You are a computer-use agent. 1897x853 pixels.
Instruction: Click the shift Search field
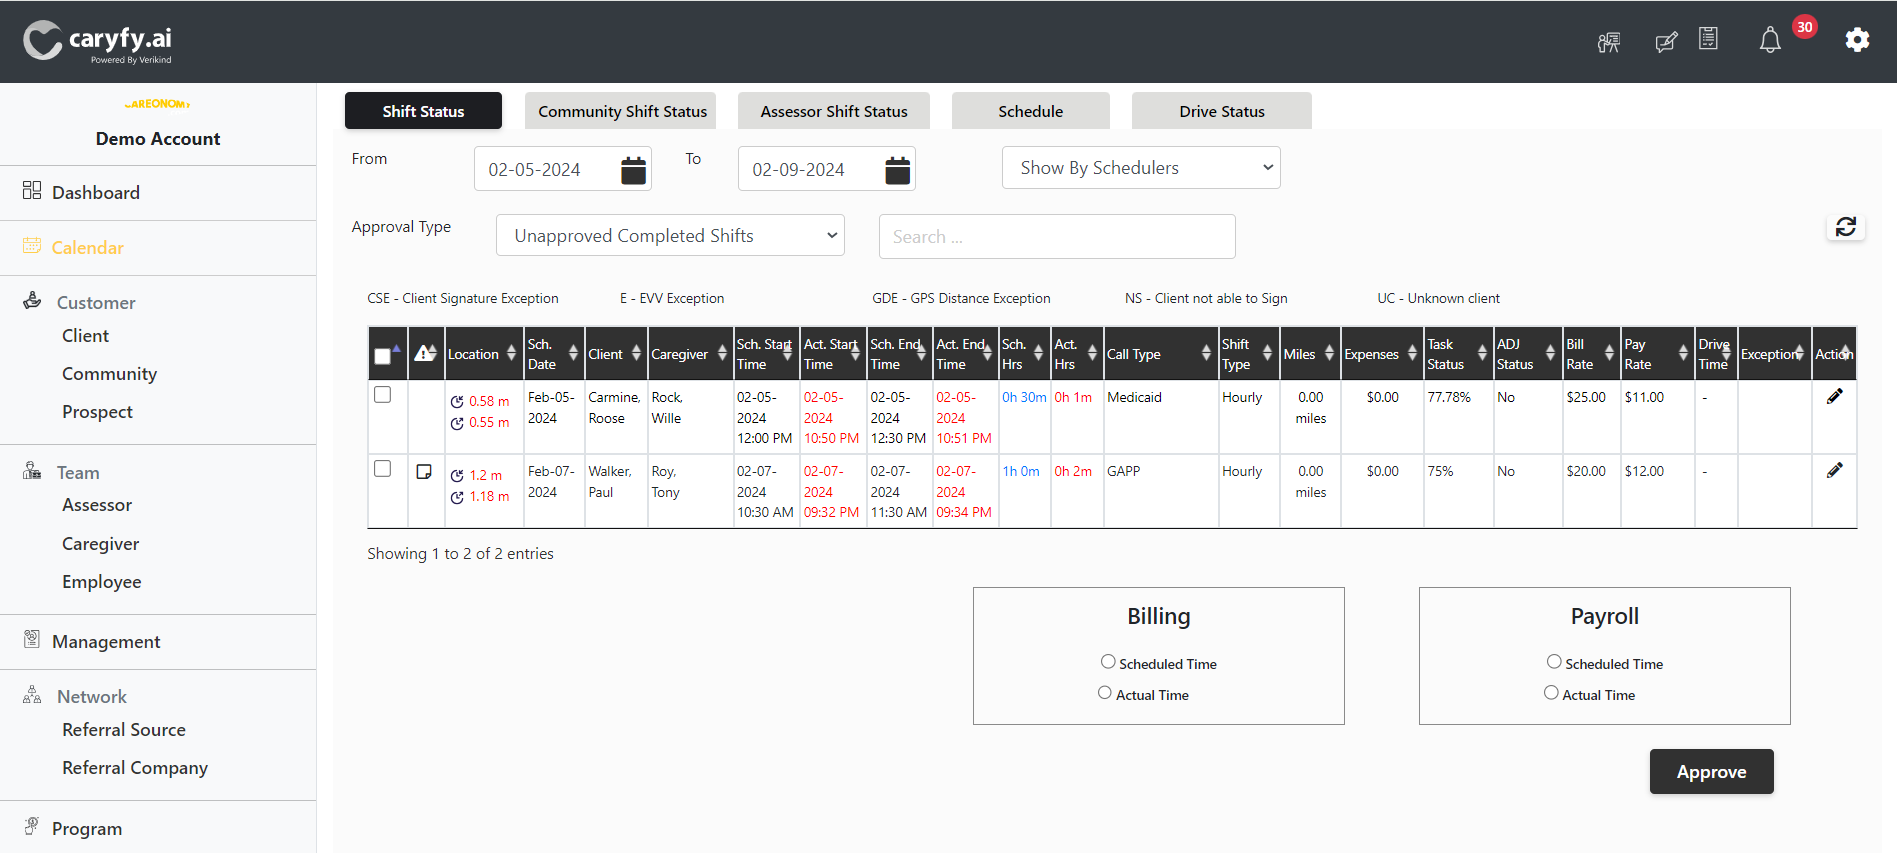[x=1057, y=236]
